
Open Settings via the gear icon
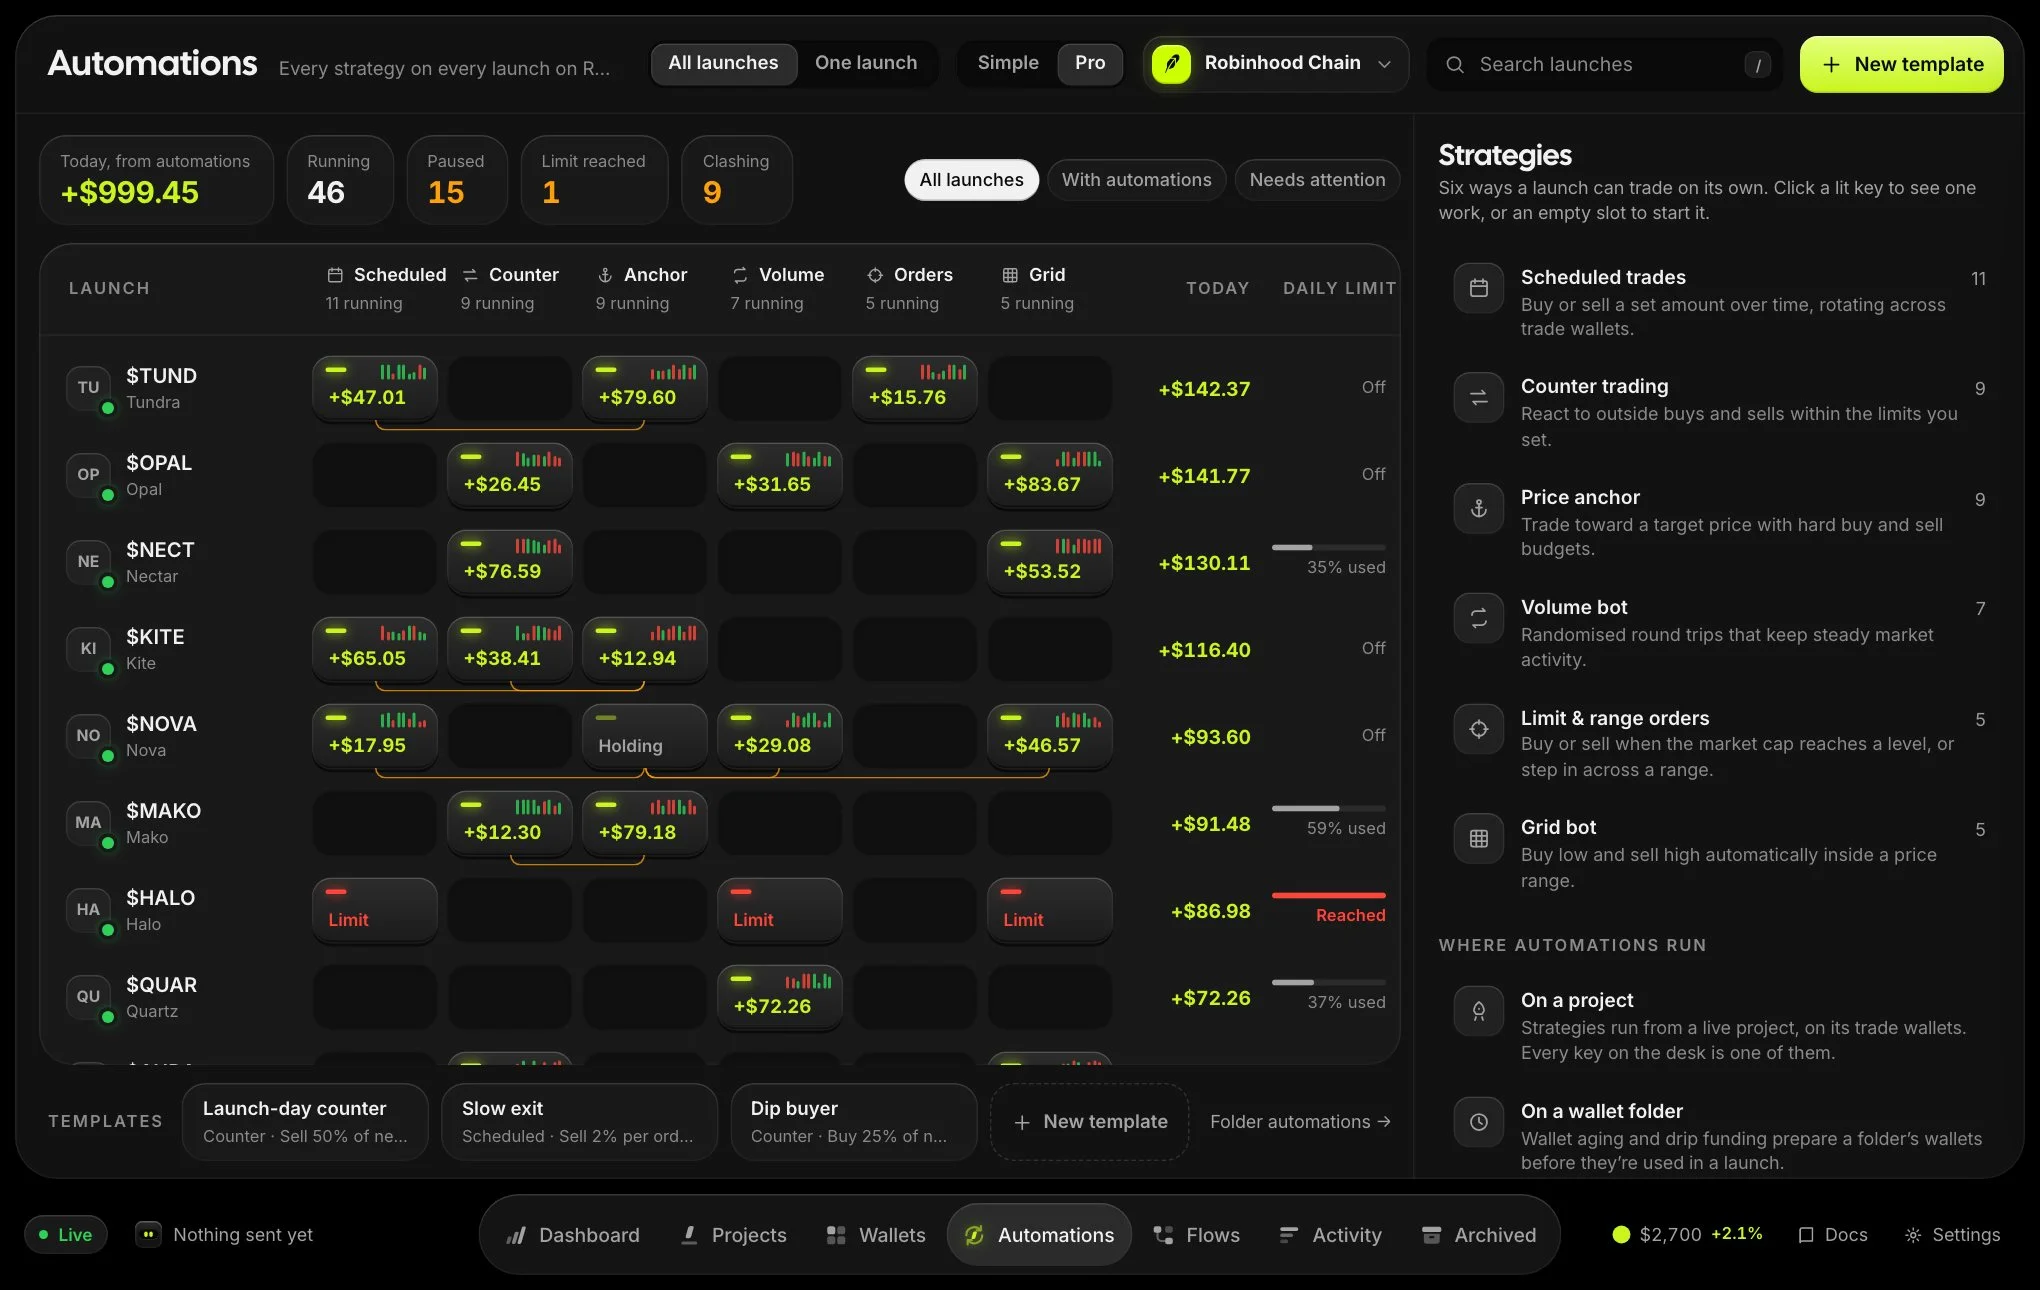(1912, 1235)
